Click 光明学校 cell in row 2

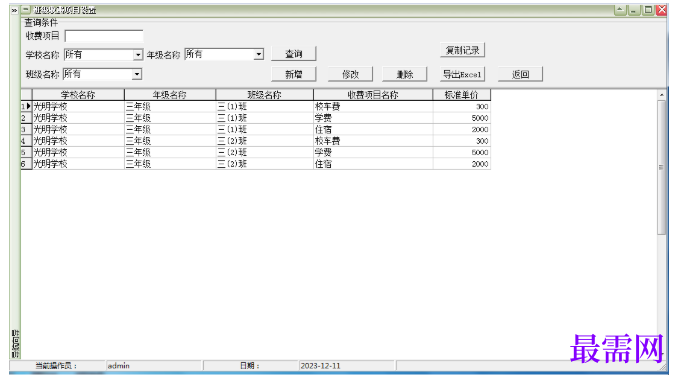click(78, 118)
